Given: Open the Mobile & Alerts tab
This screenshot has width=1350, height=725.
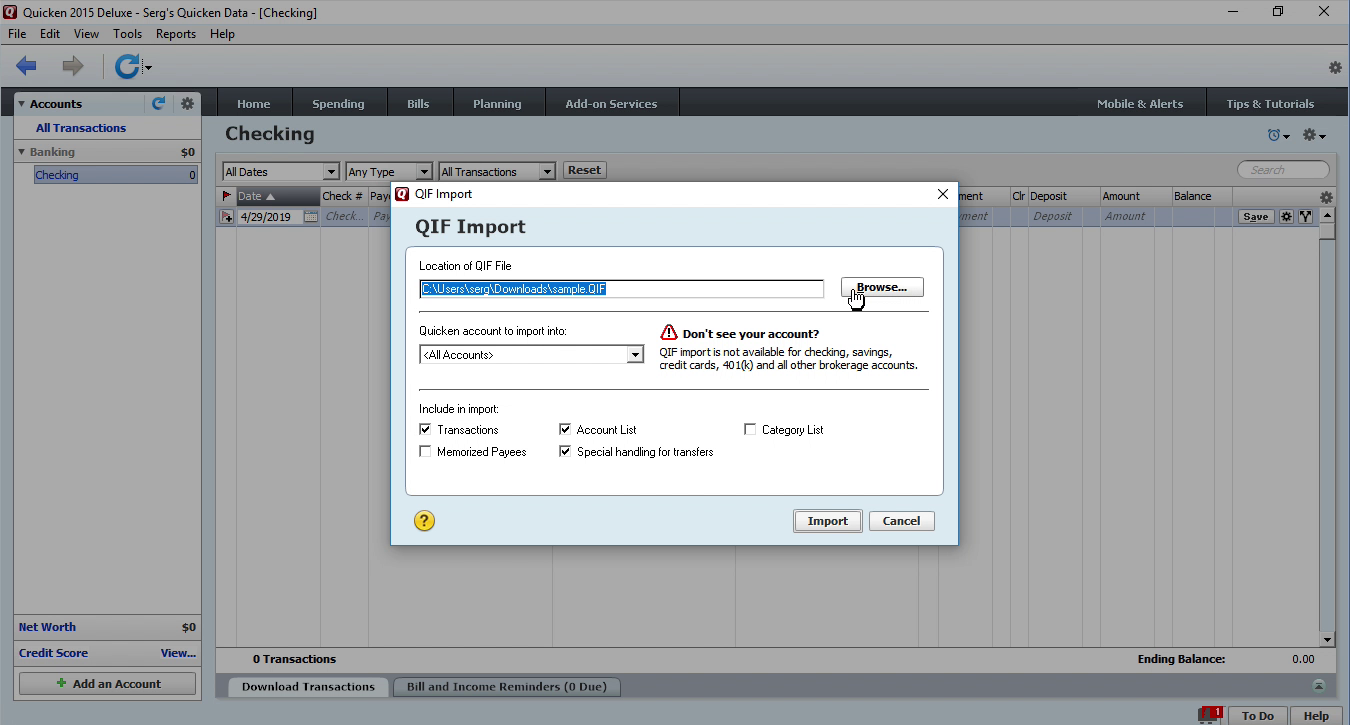Looking at the screenshot, I should point(1139,103).
